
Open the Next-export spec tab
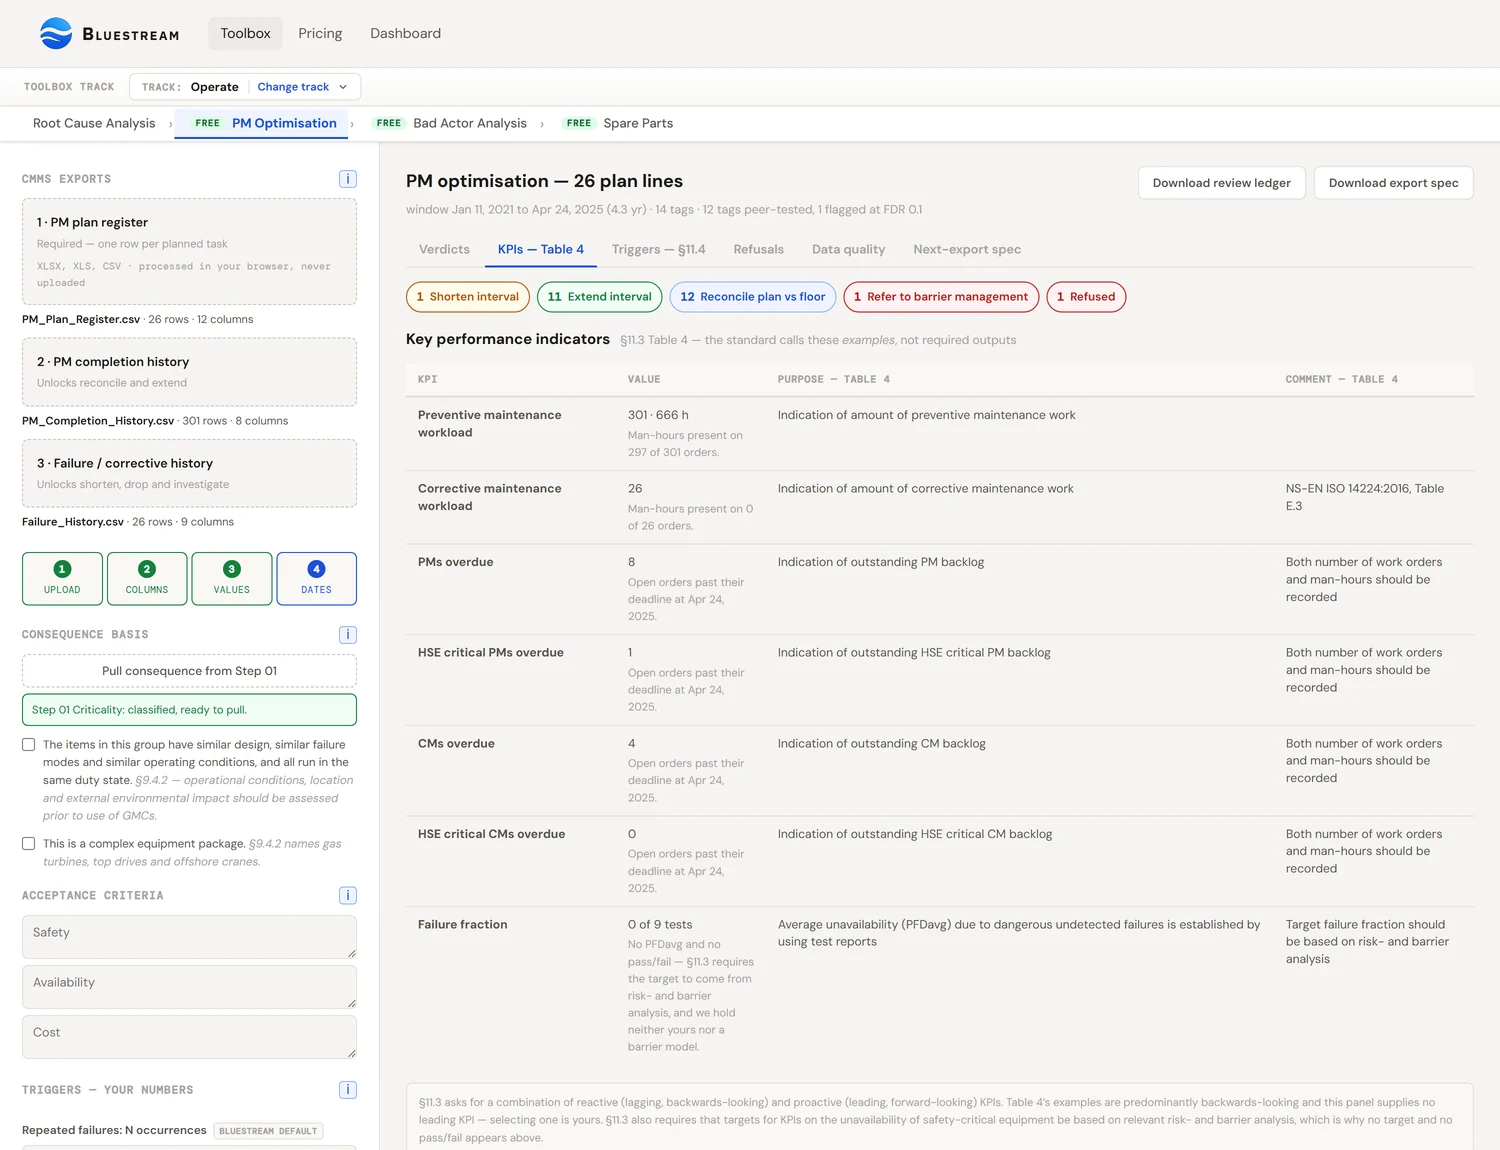(967, 249)
